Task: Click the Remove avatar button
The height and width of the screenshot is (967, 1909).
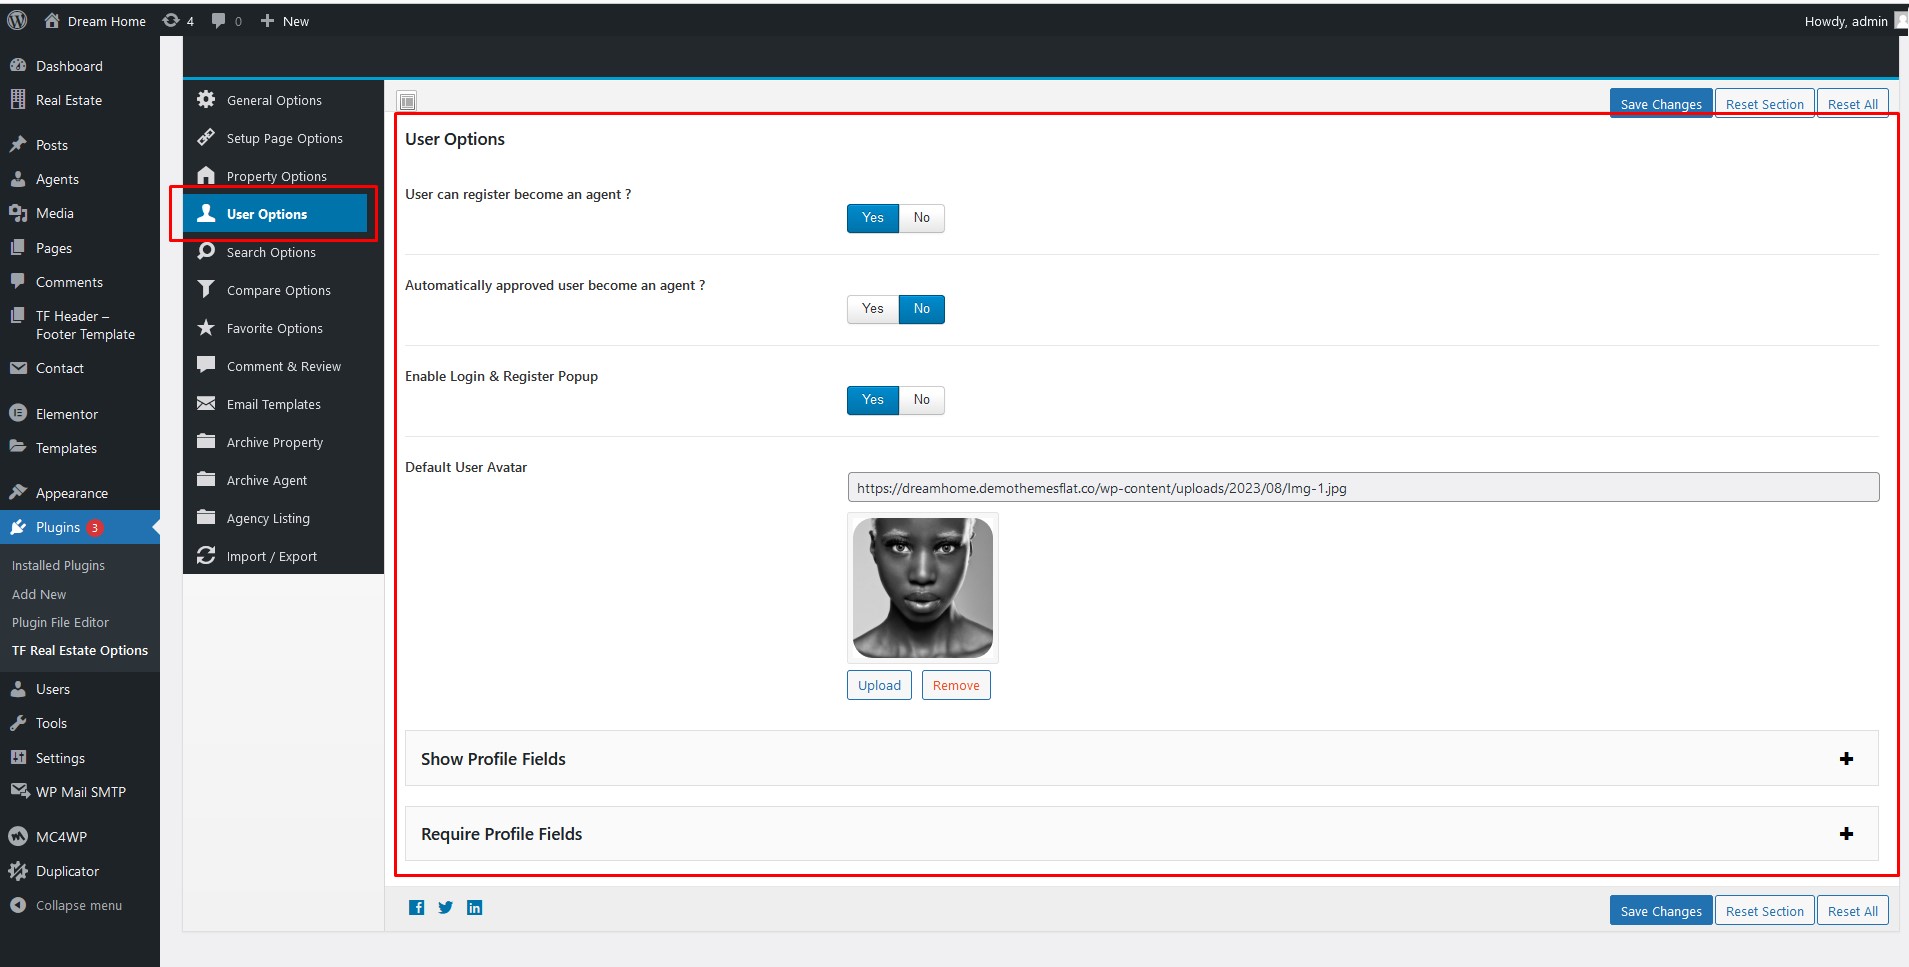Action: click(956, 685)
